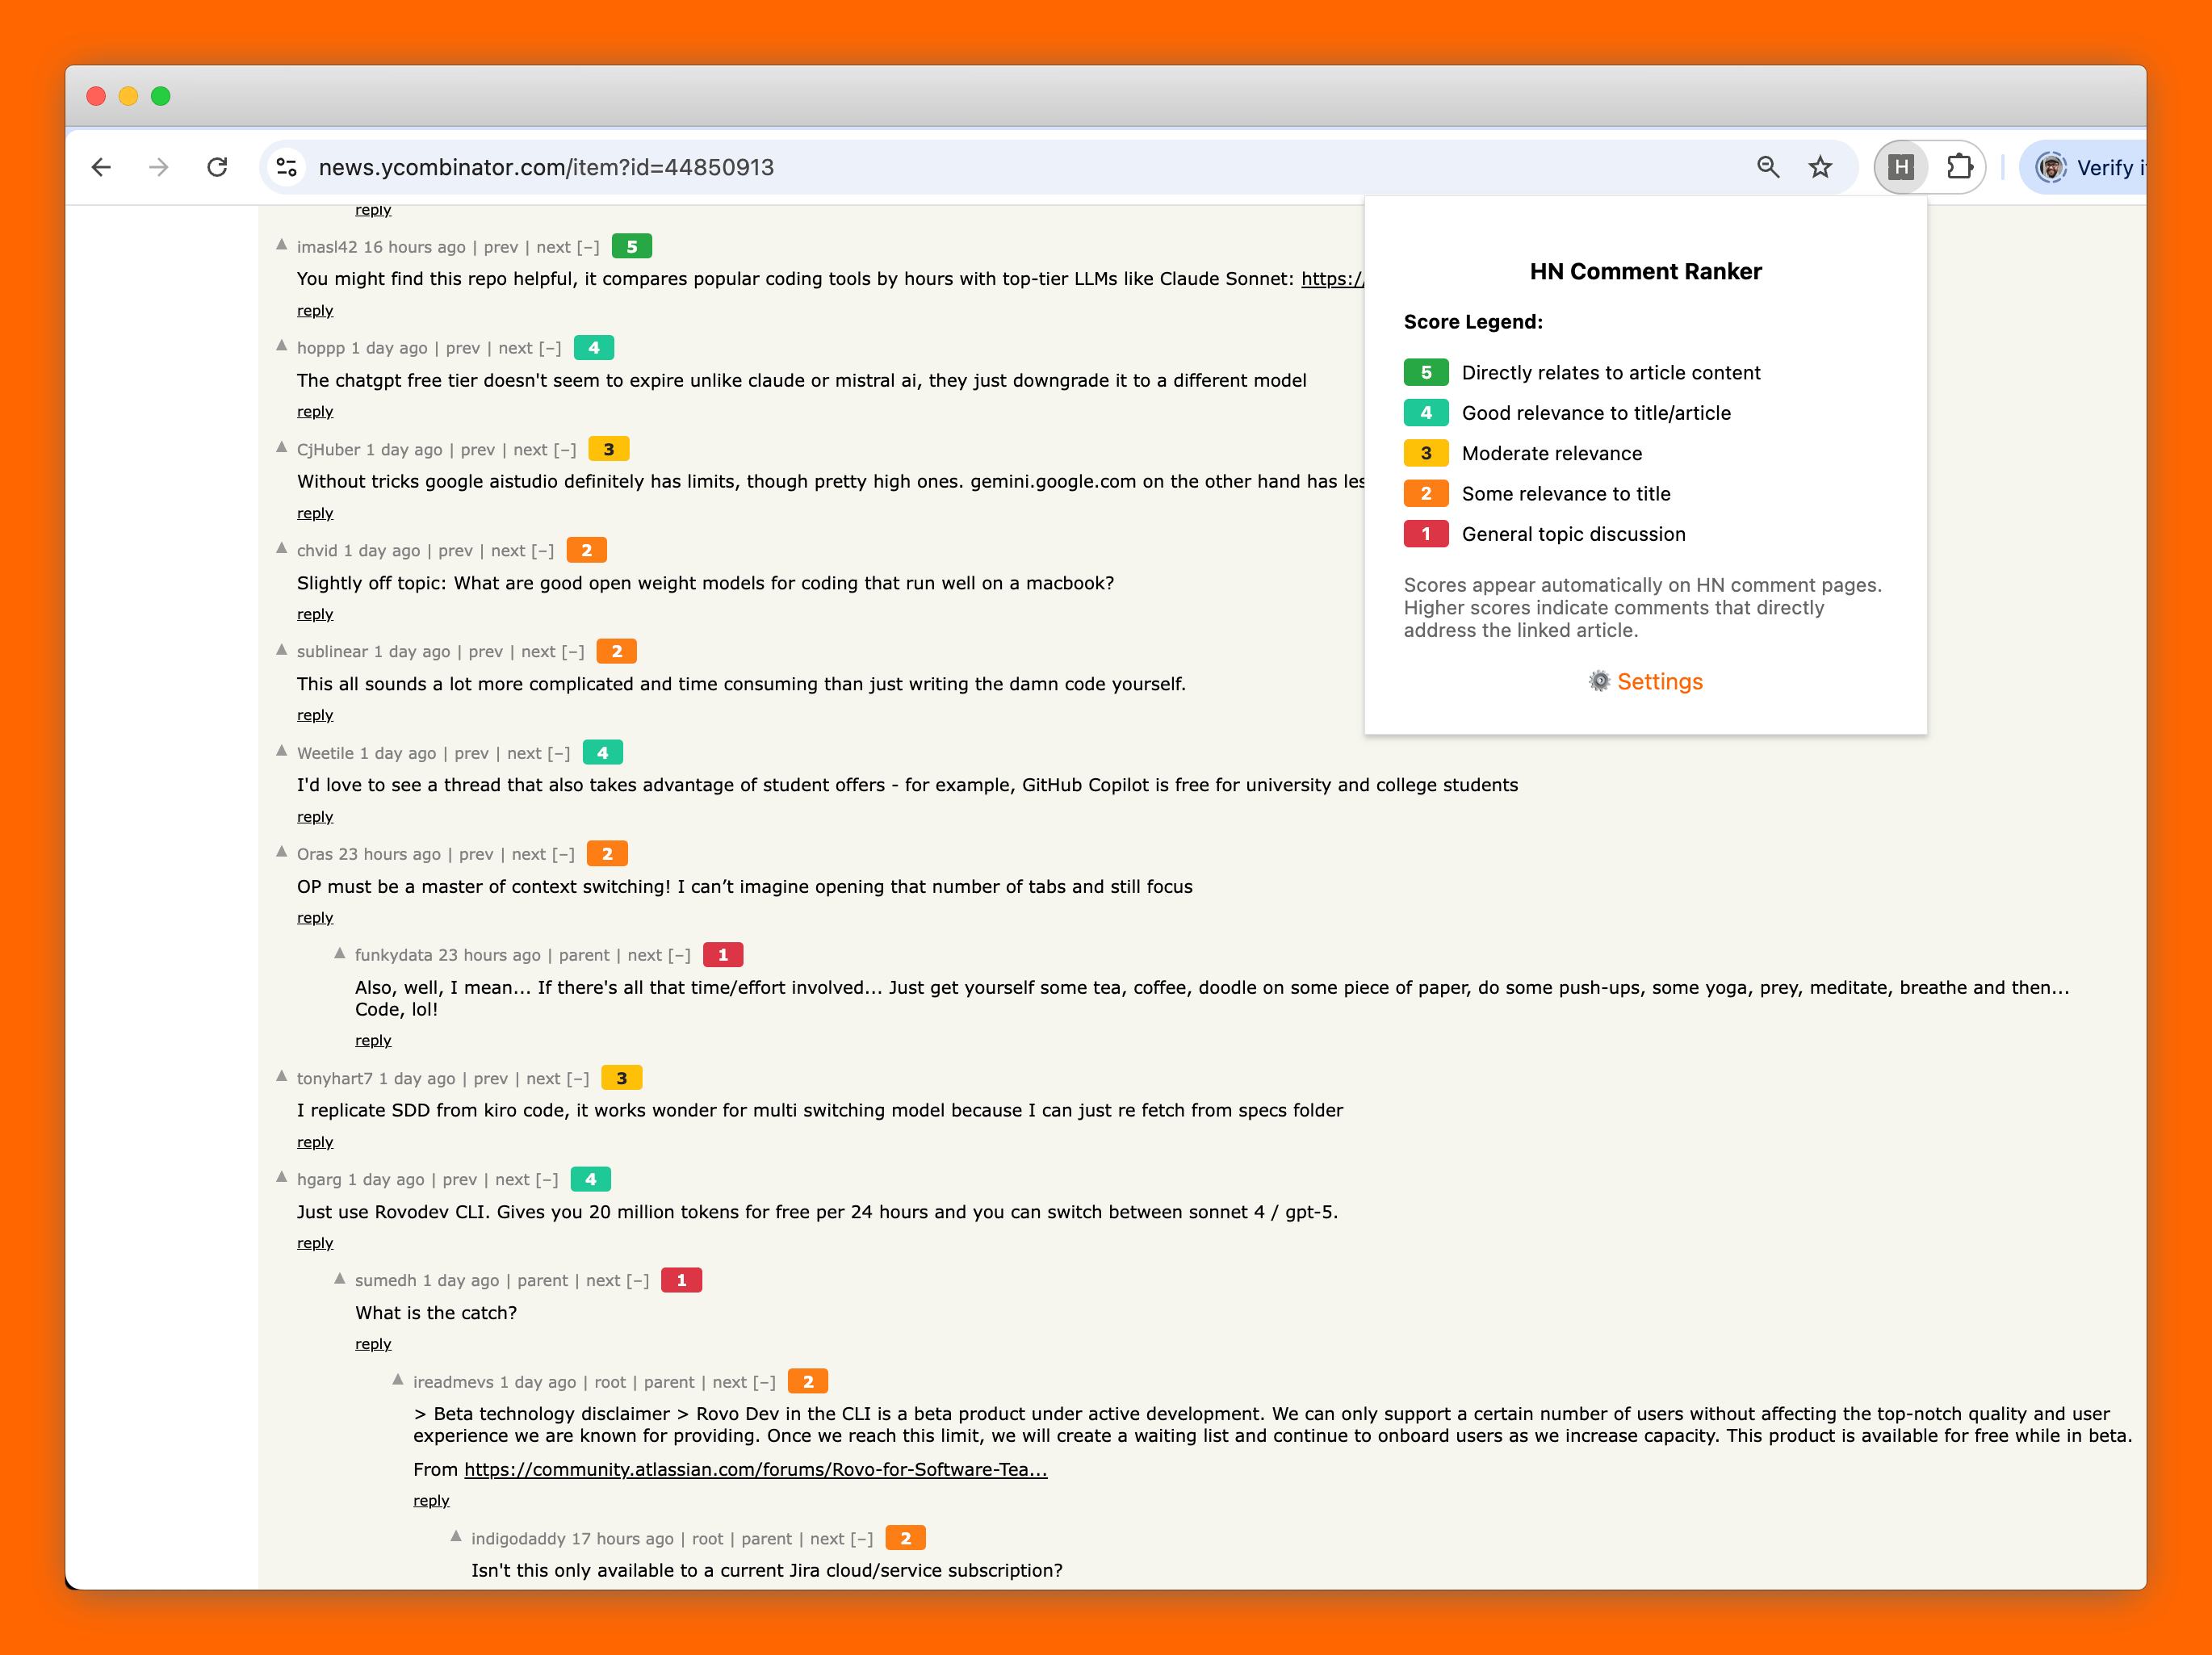The width and height of the screenshot is (2212, 1655).
Task: Reply to sublinear's comment
Action: click(315, 715)
